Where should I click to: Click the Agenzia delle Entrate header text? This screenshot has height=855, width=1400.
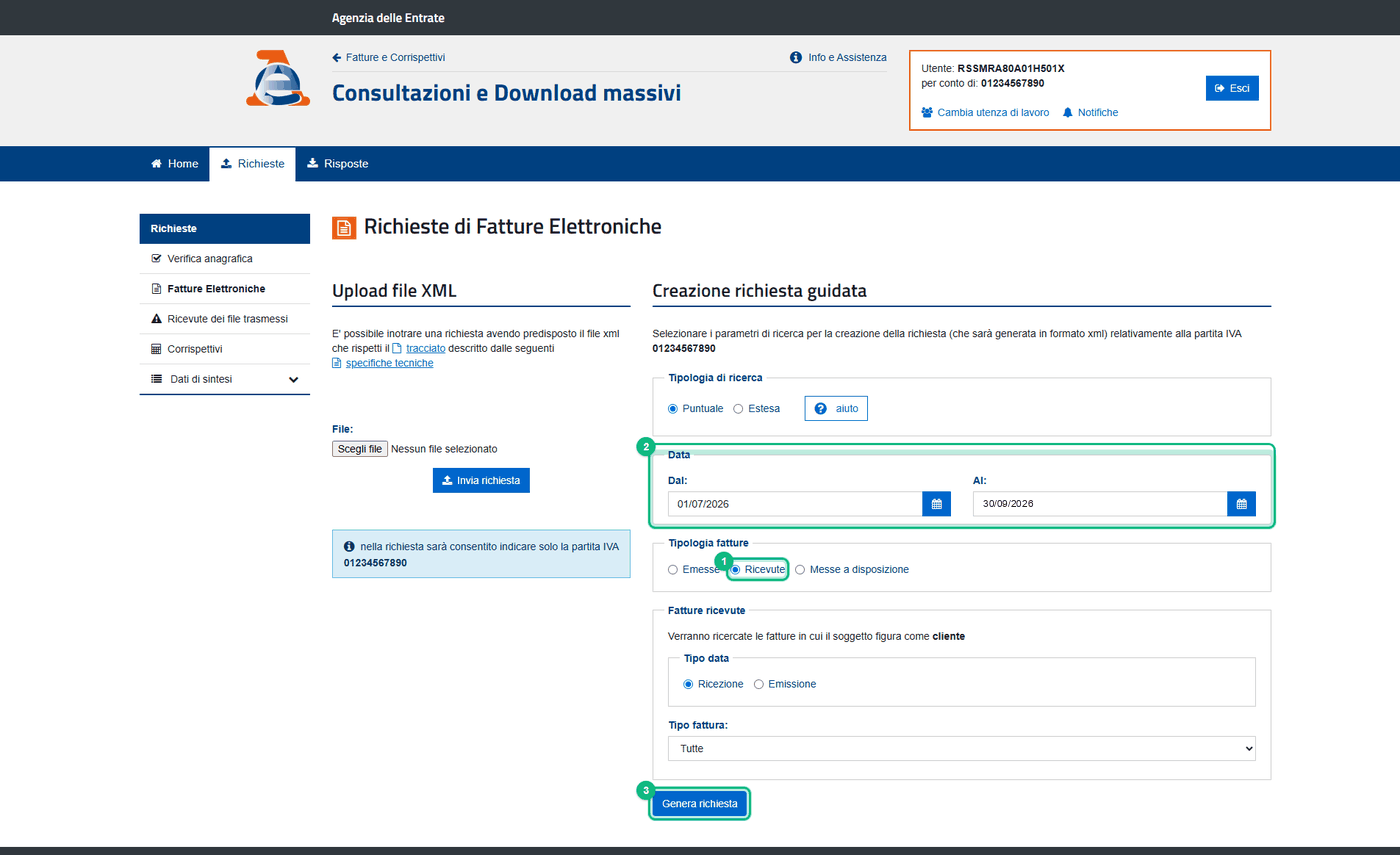[388, 18]
